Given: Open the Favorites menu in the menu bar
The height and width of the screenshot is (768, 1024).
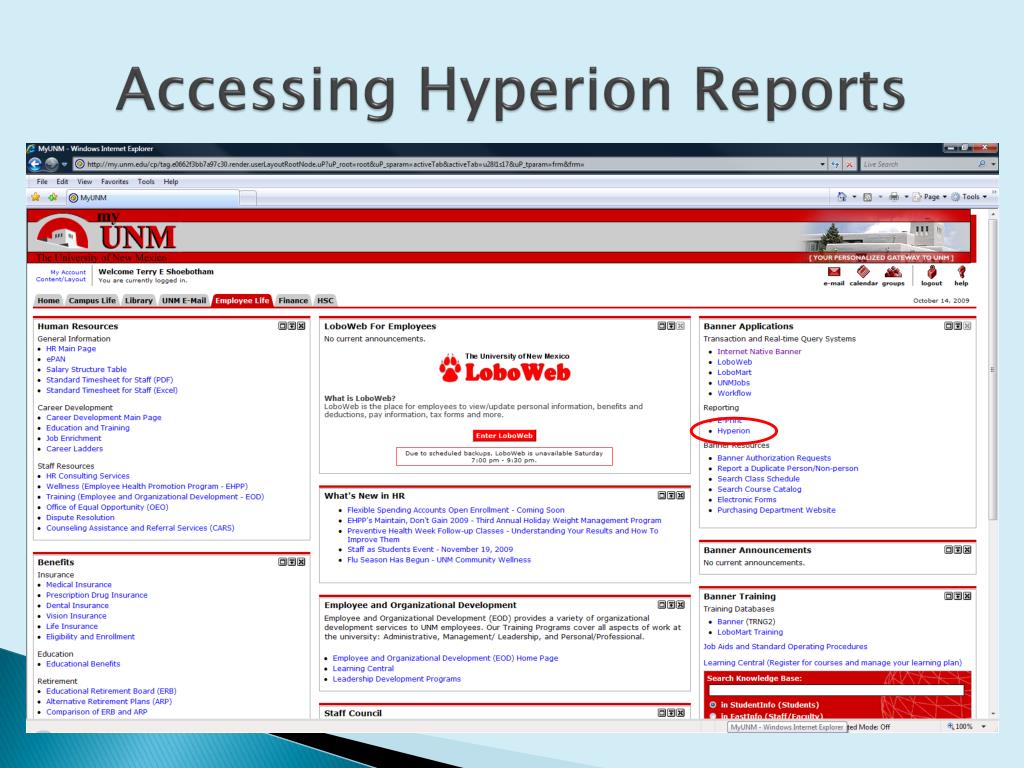Looking at the screenshot, I should click(115, 182).
